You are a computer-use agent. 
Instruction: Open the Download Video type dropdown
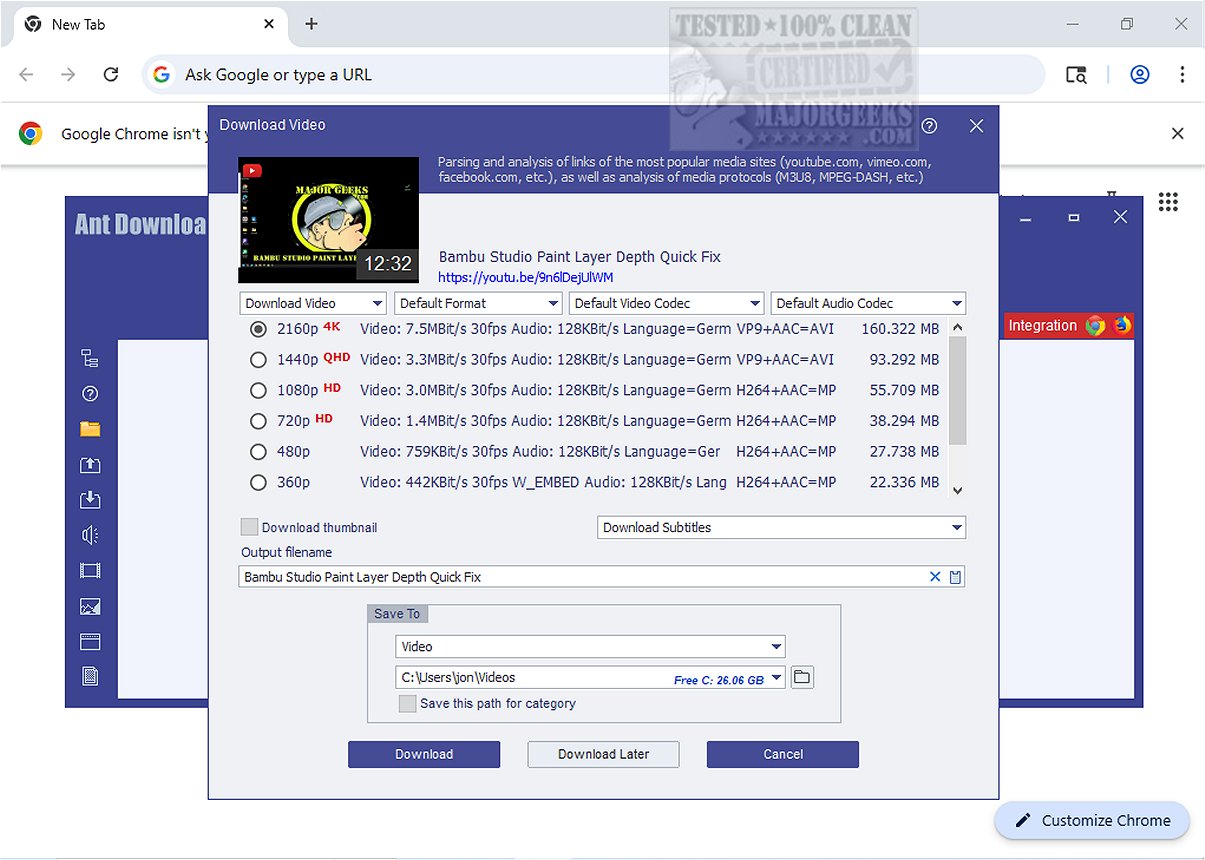pos(314,303)
